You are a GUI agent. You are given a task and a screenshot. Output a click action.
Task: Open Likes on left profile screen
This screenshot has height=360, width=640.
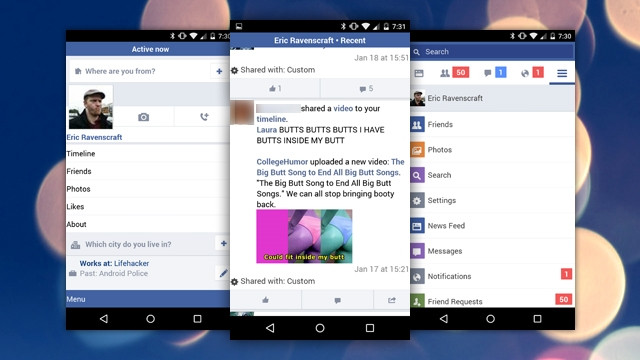[148, 207]
